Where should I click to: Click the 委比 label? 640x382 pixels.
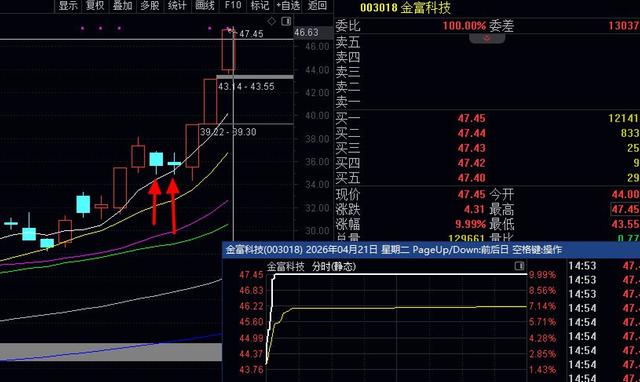point(348,26)
